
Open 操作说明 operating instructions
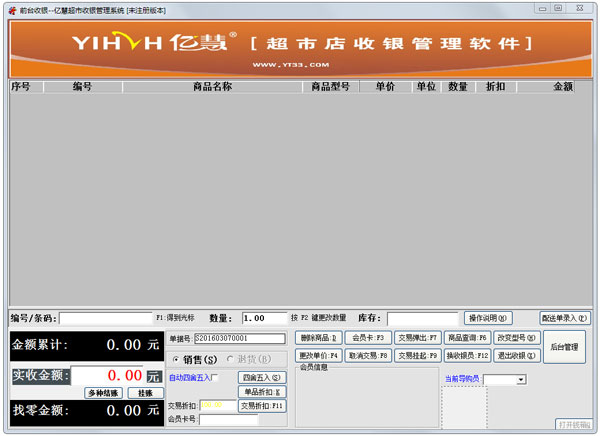point(488,318)
